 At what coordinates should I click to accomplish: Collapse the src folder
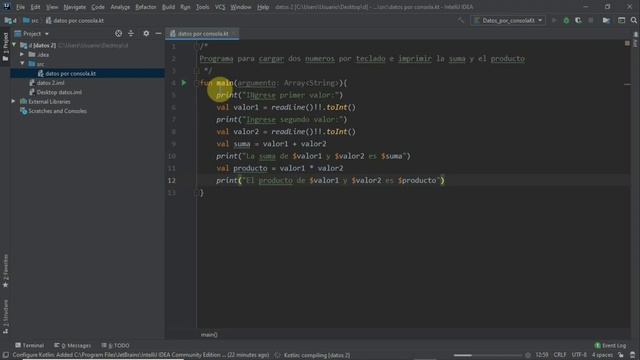pos(22,64)
